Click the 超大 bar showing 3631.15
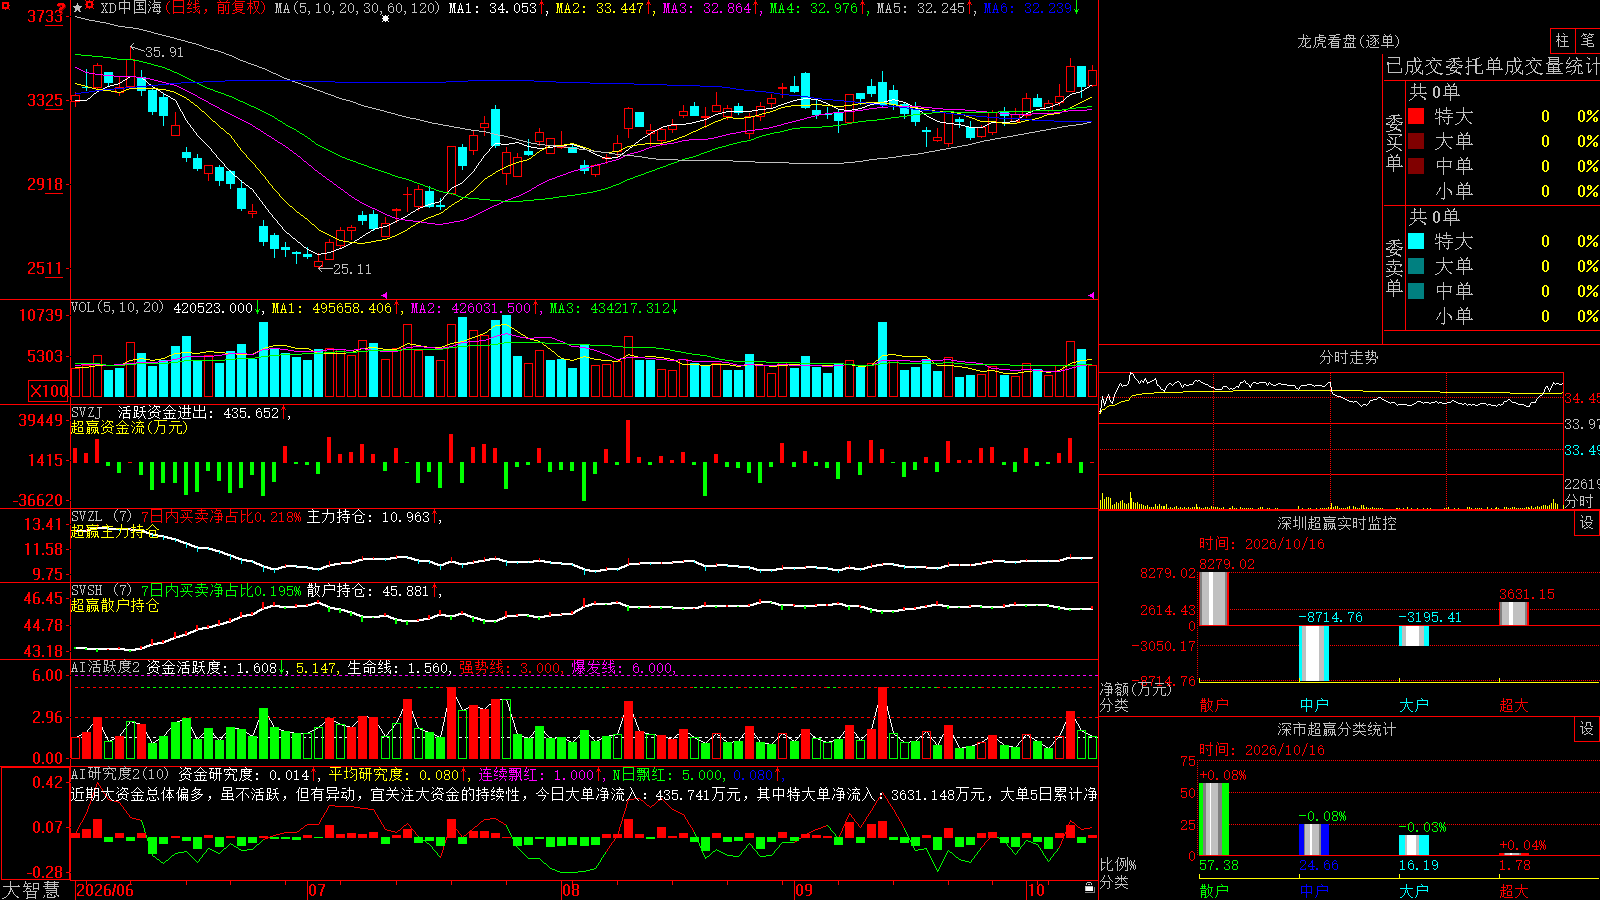 (1514, 614)
